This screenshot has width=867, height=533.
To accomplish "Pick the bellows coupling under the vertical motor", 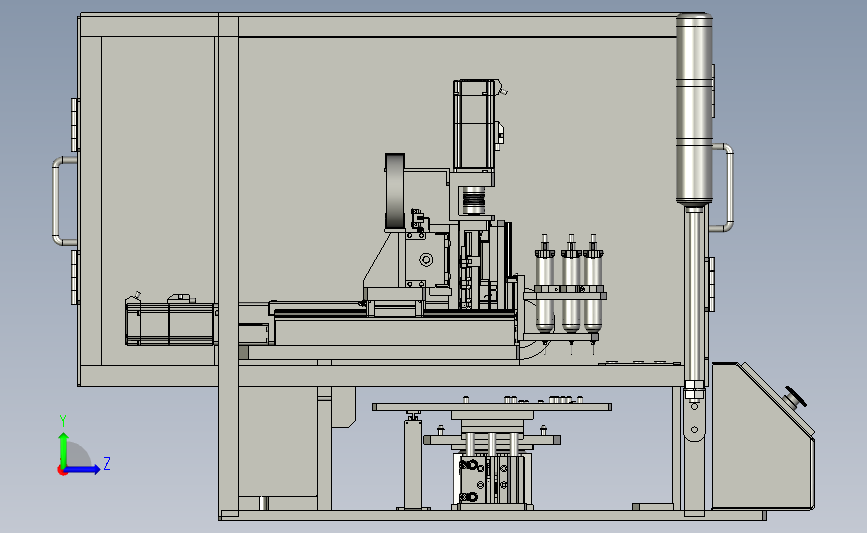I will tap(473, 200).
